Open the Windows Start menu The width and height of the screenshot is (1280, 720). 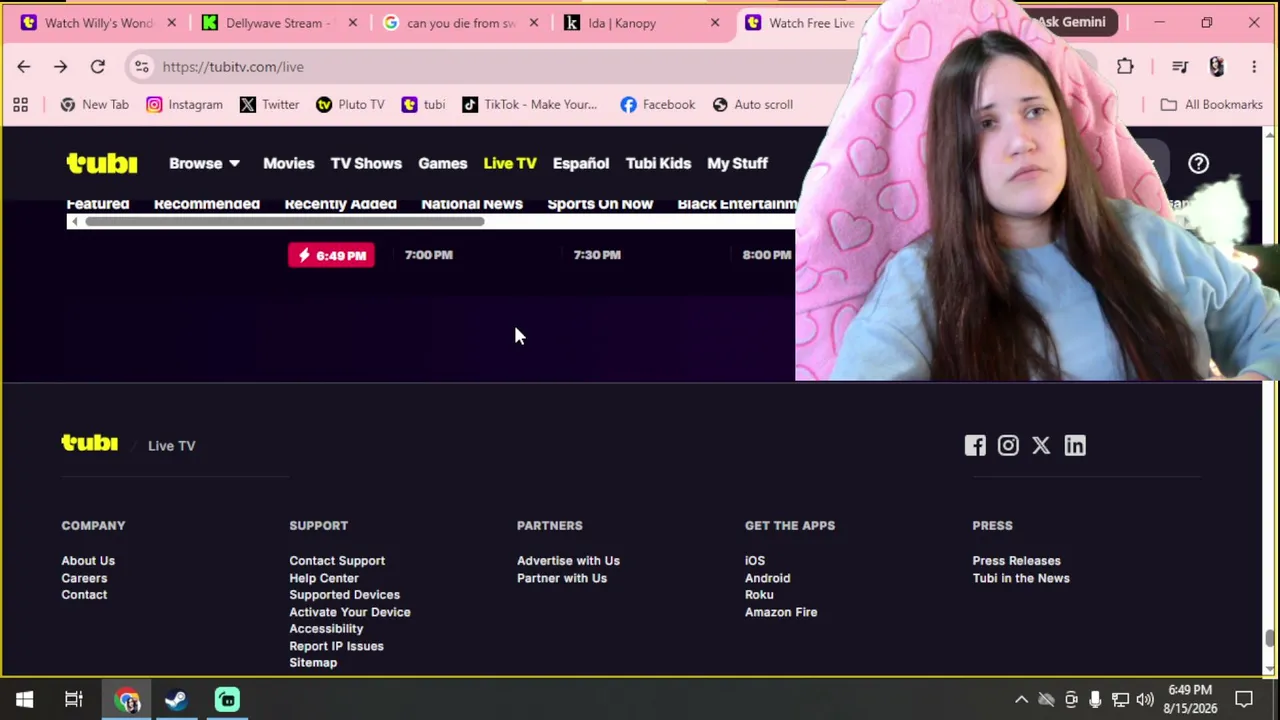[24, 700]
